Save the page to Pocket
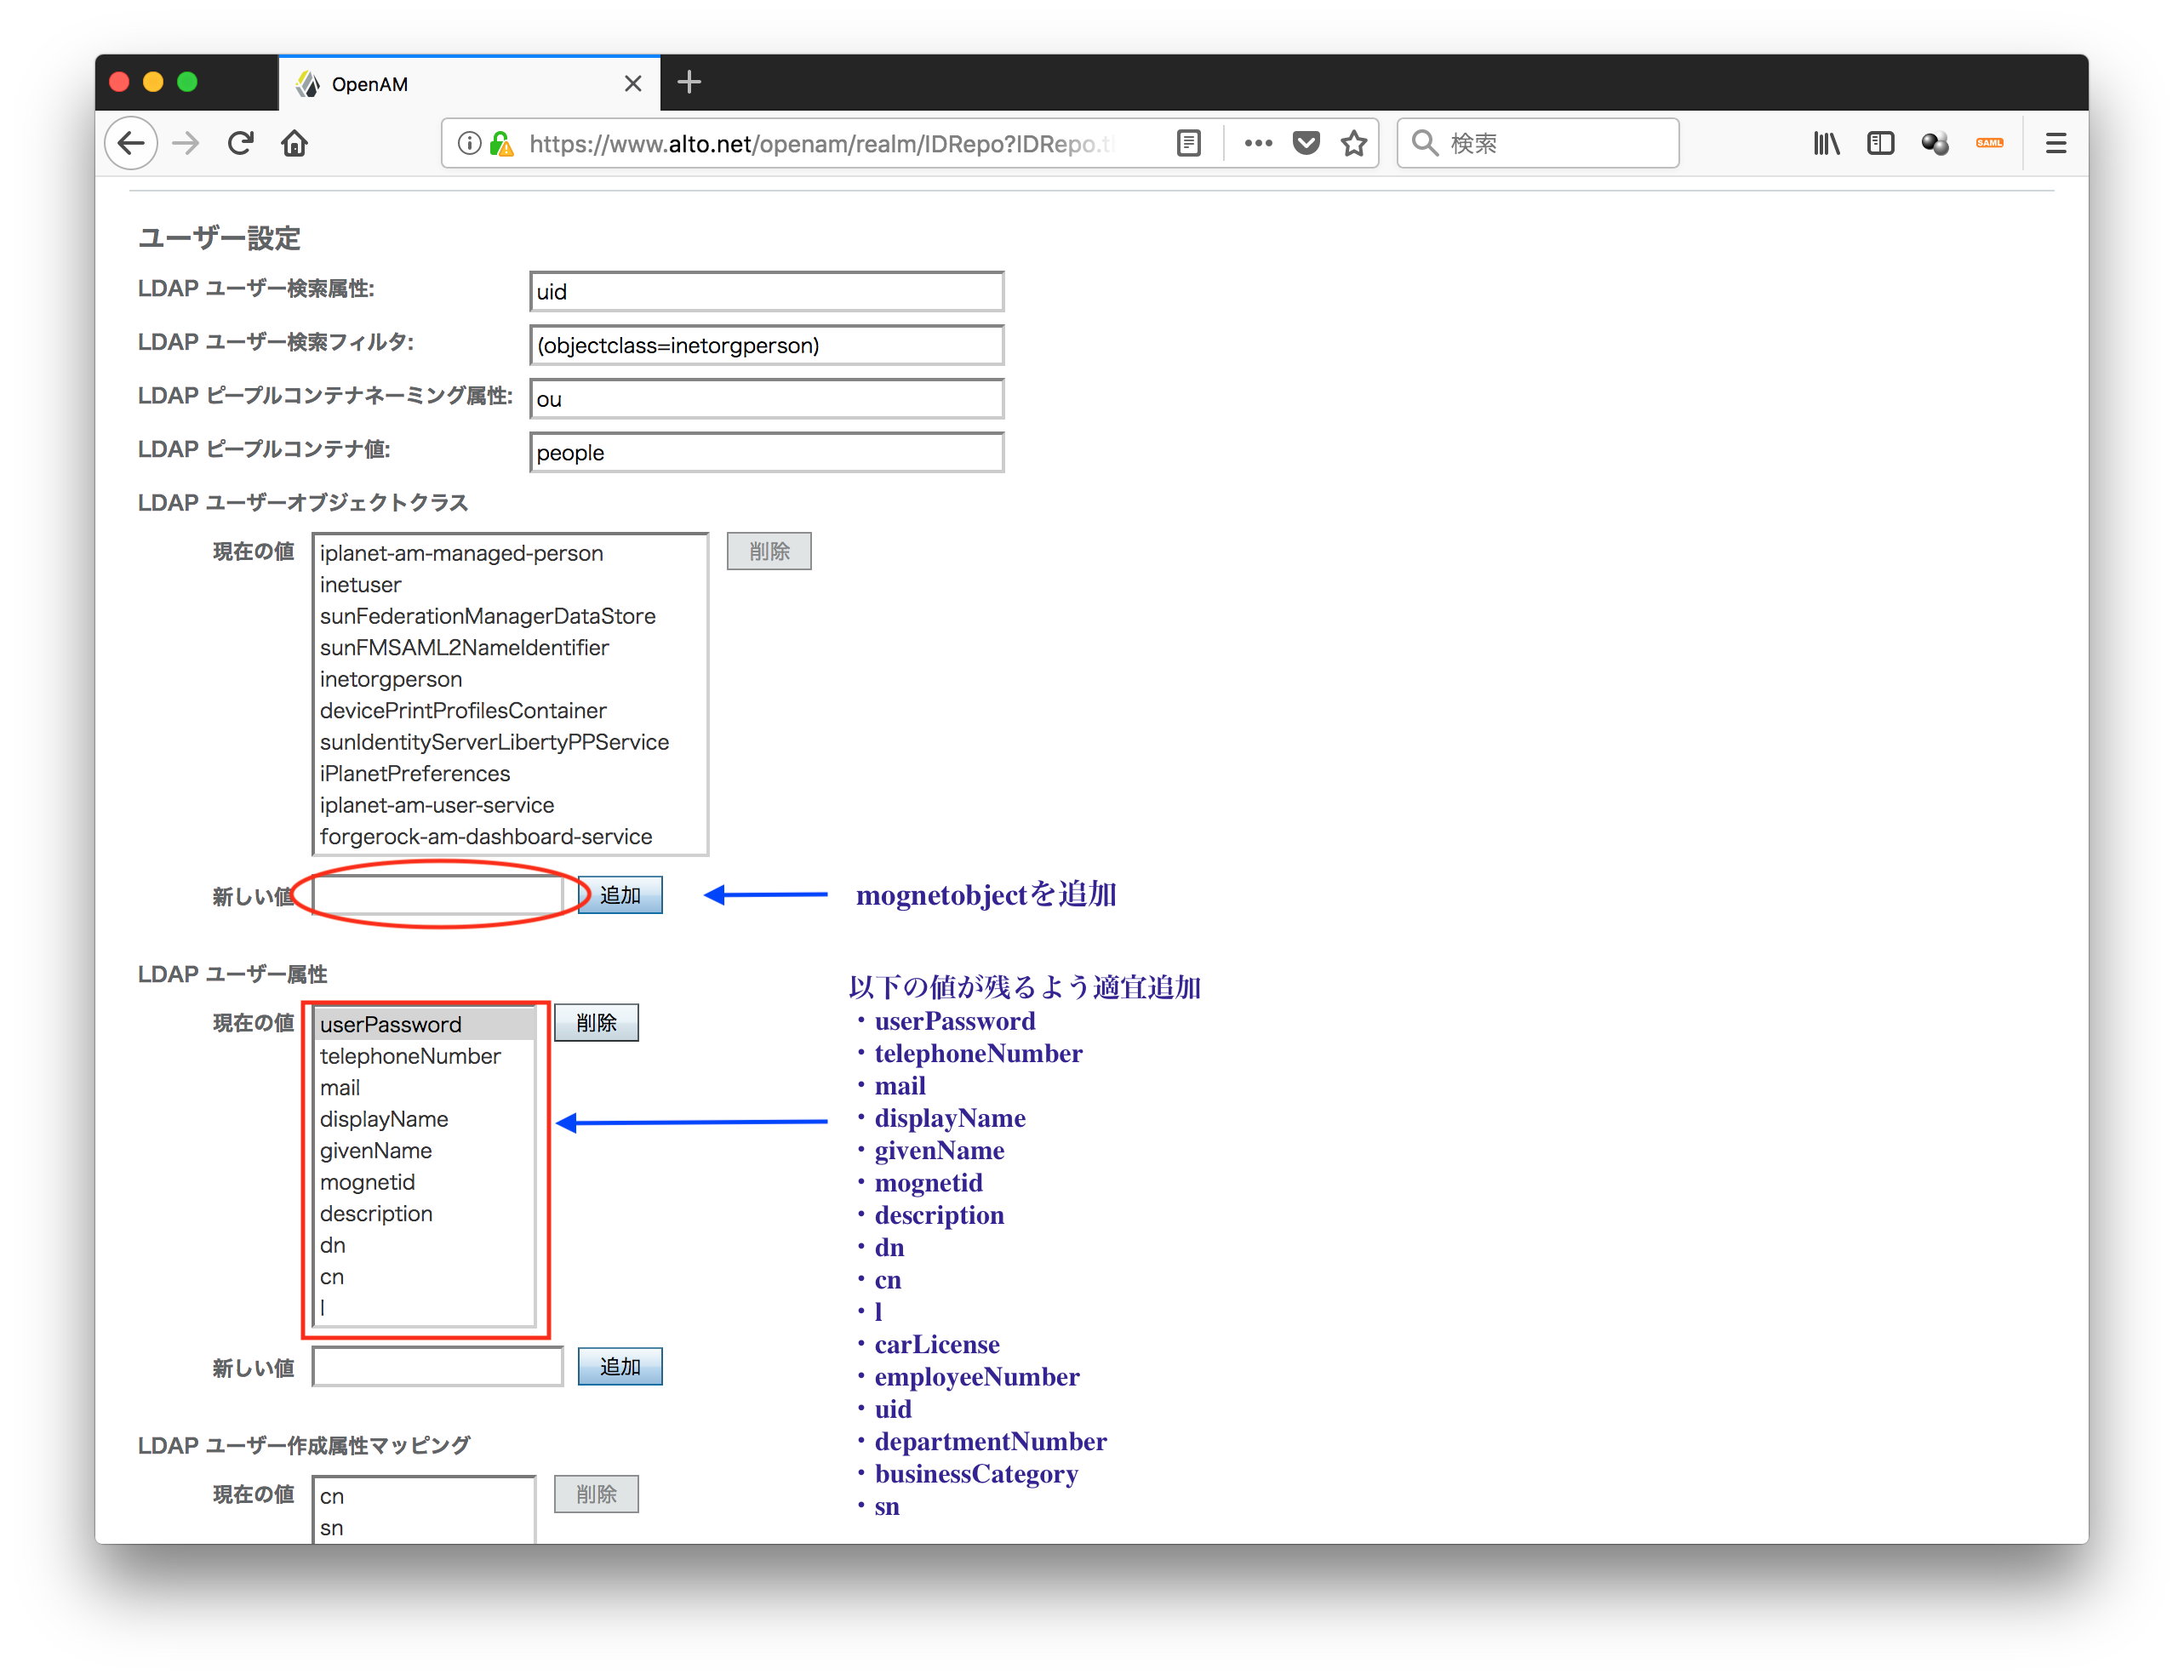The width and height of the screenshot is (2184, 1680). click(1305, 143)
